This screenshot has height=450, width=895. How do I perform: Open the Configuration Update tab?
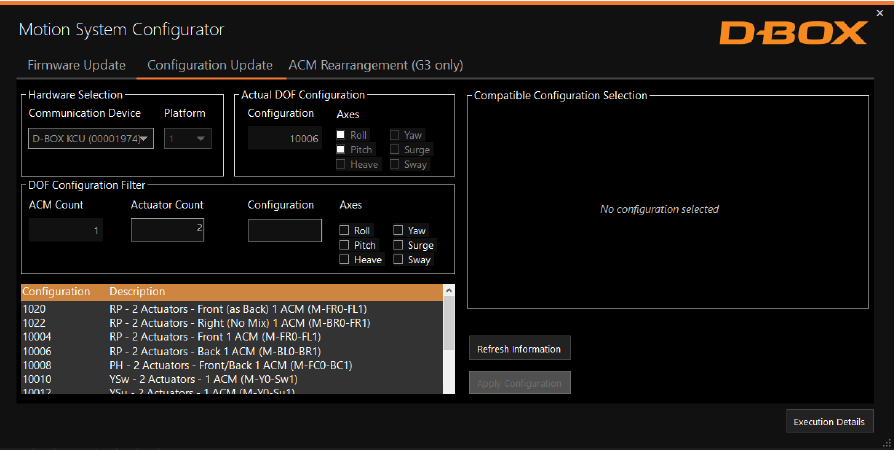point(209,65)
